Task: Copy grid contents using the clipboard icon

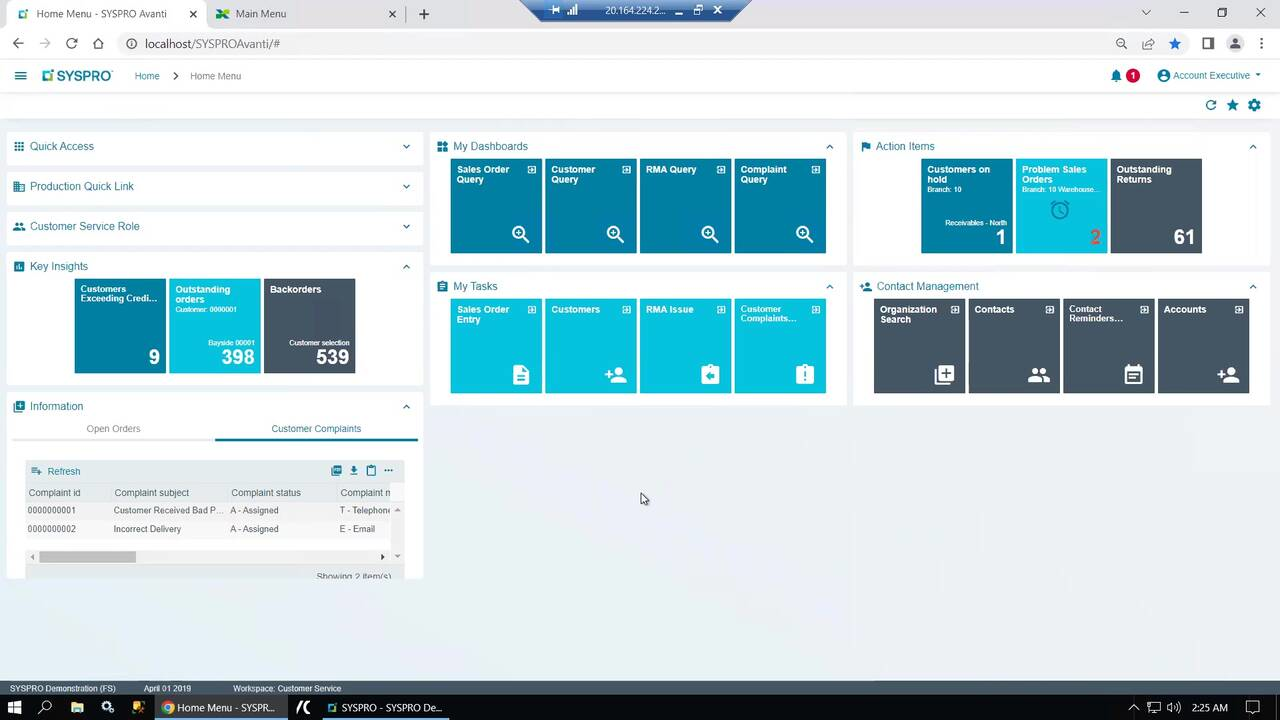Action: [371, 470]
